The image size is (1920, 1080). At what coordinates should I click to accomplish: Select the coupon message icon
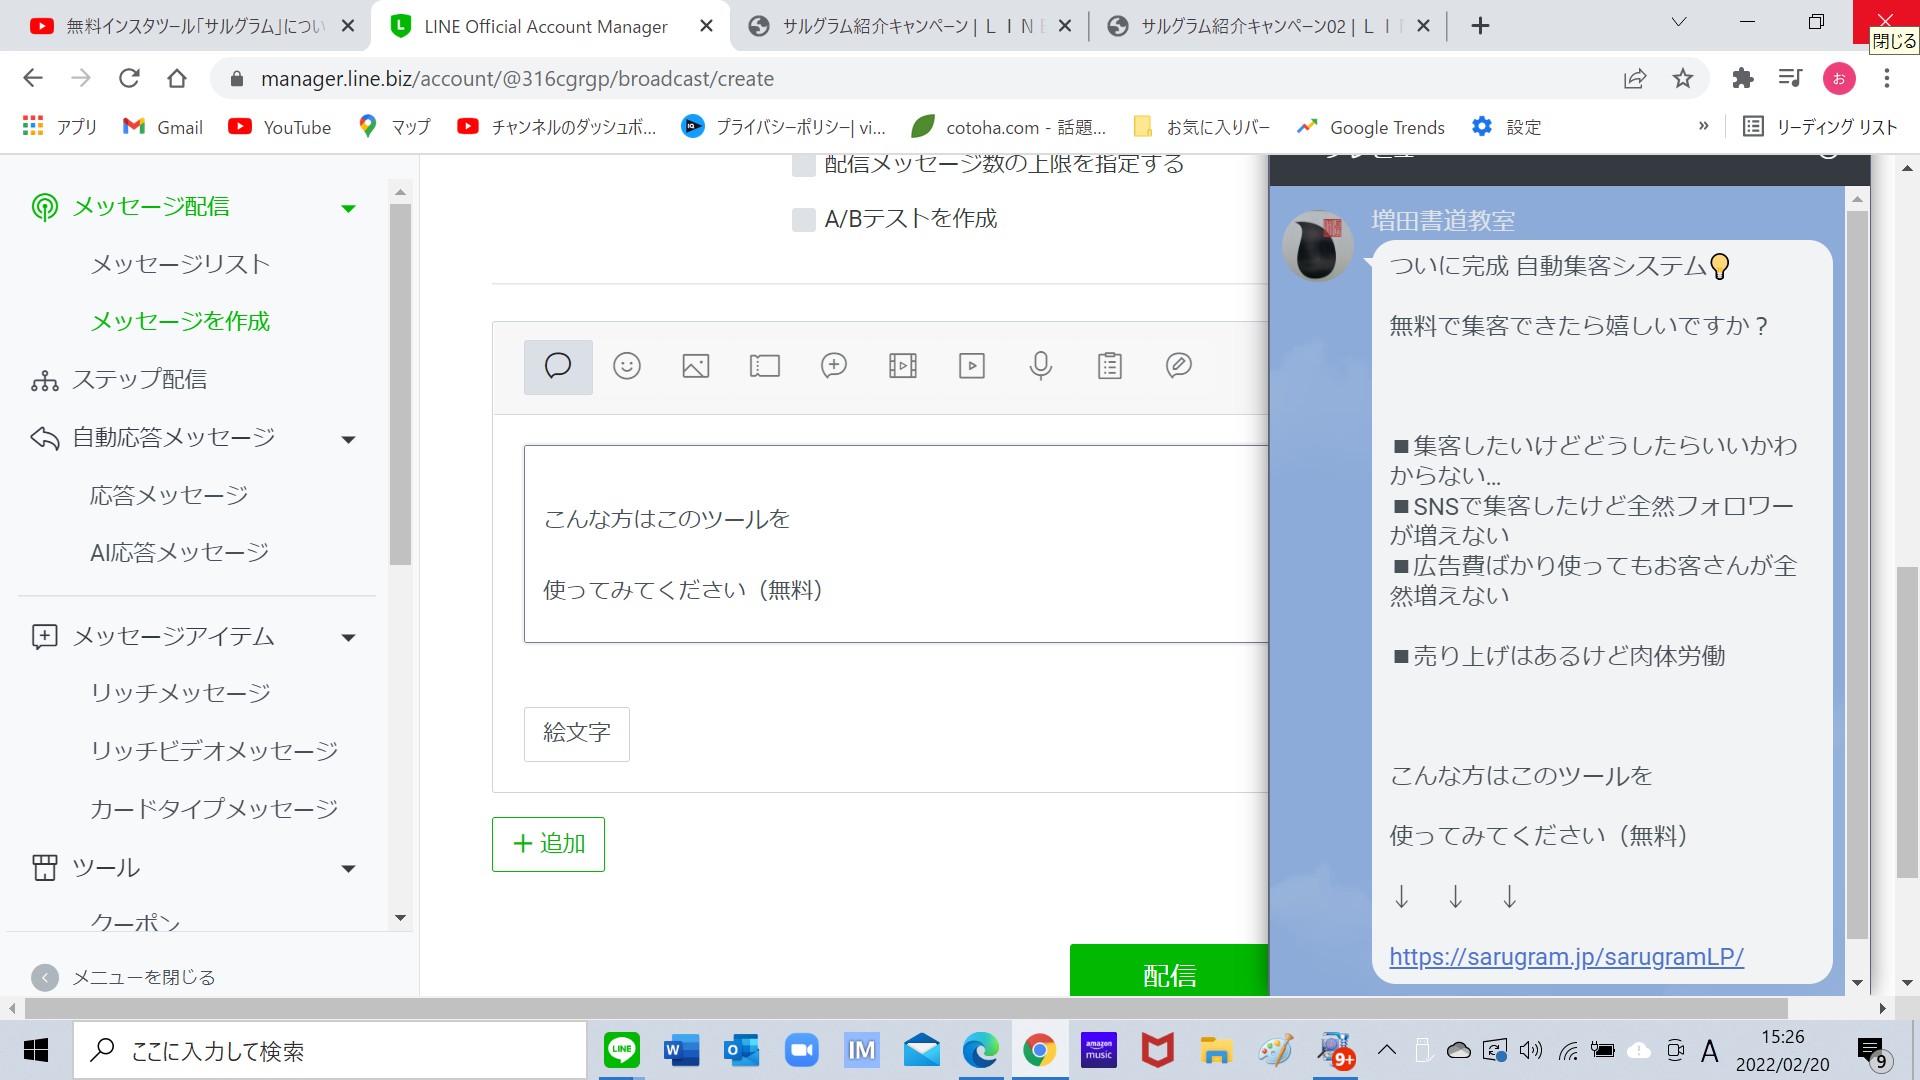(x=765, y=366)
